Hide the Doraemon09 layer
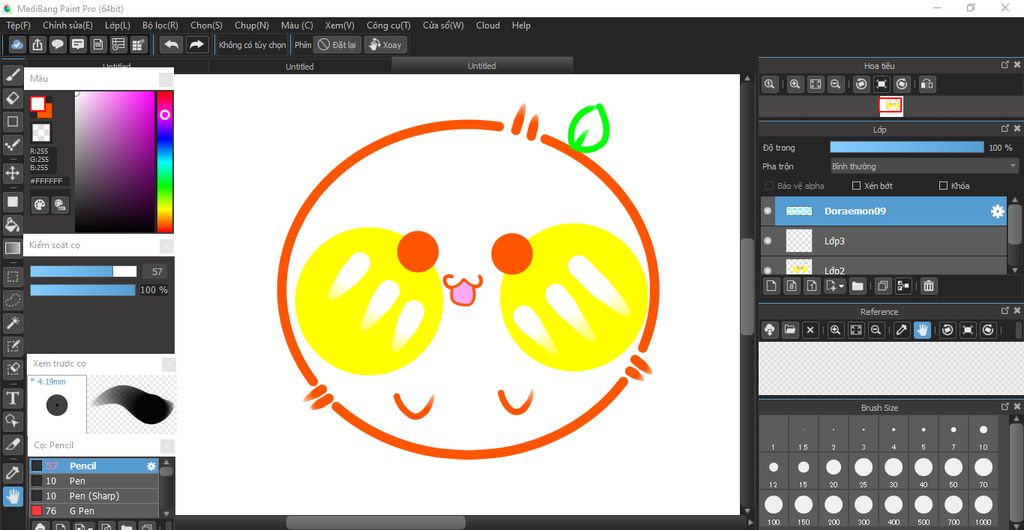Image resolution: width=1024 pixels, height=530 pixels. click(x=767, y=211)
